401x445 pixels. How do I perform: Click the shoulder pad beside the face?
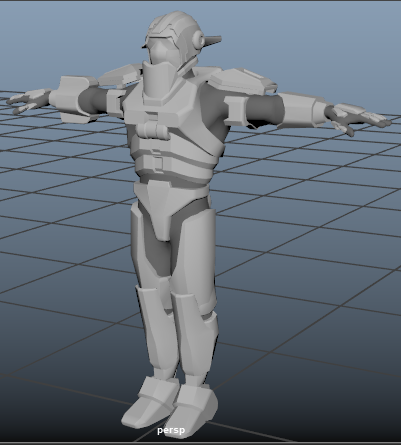pyautogui.click(x=121, y=76)
